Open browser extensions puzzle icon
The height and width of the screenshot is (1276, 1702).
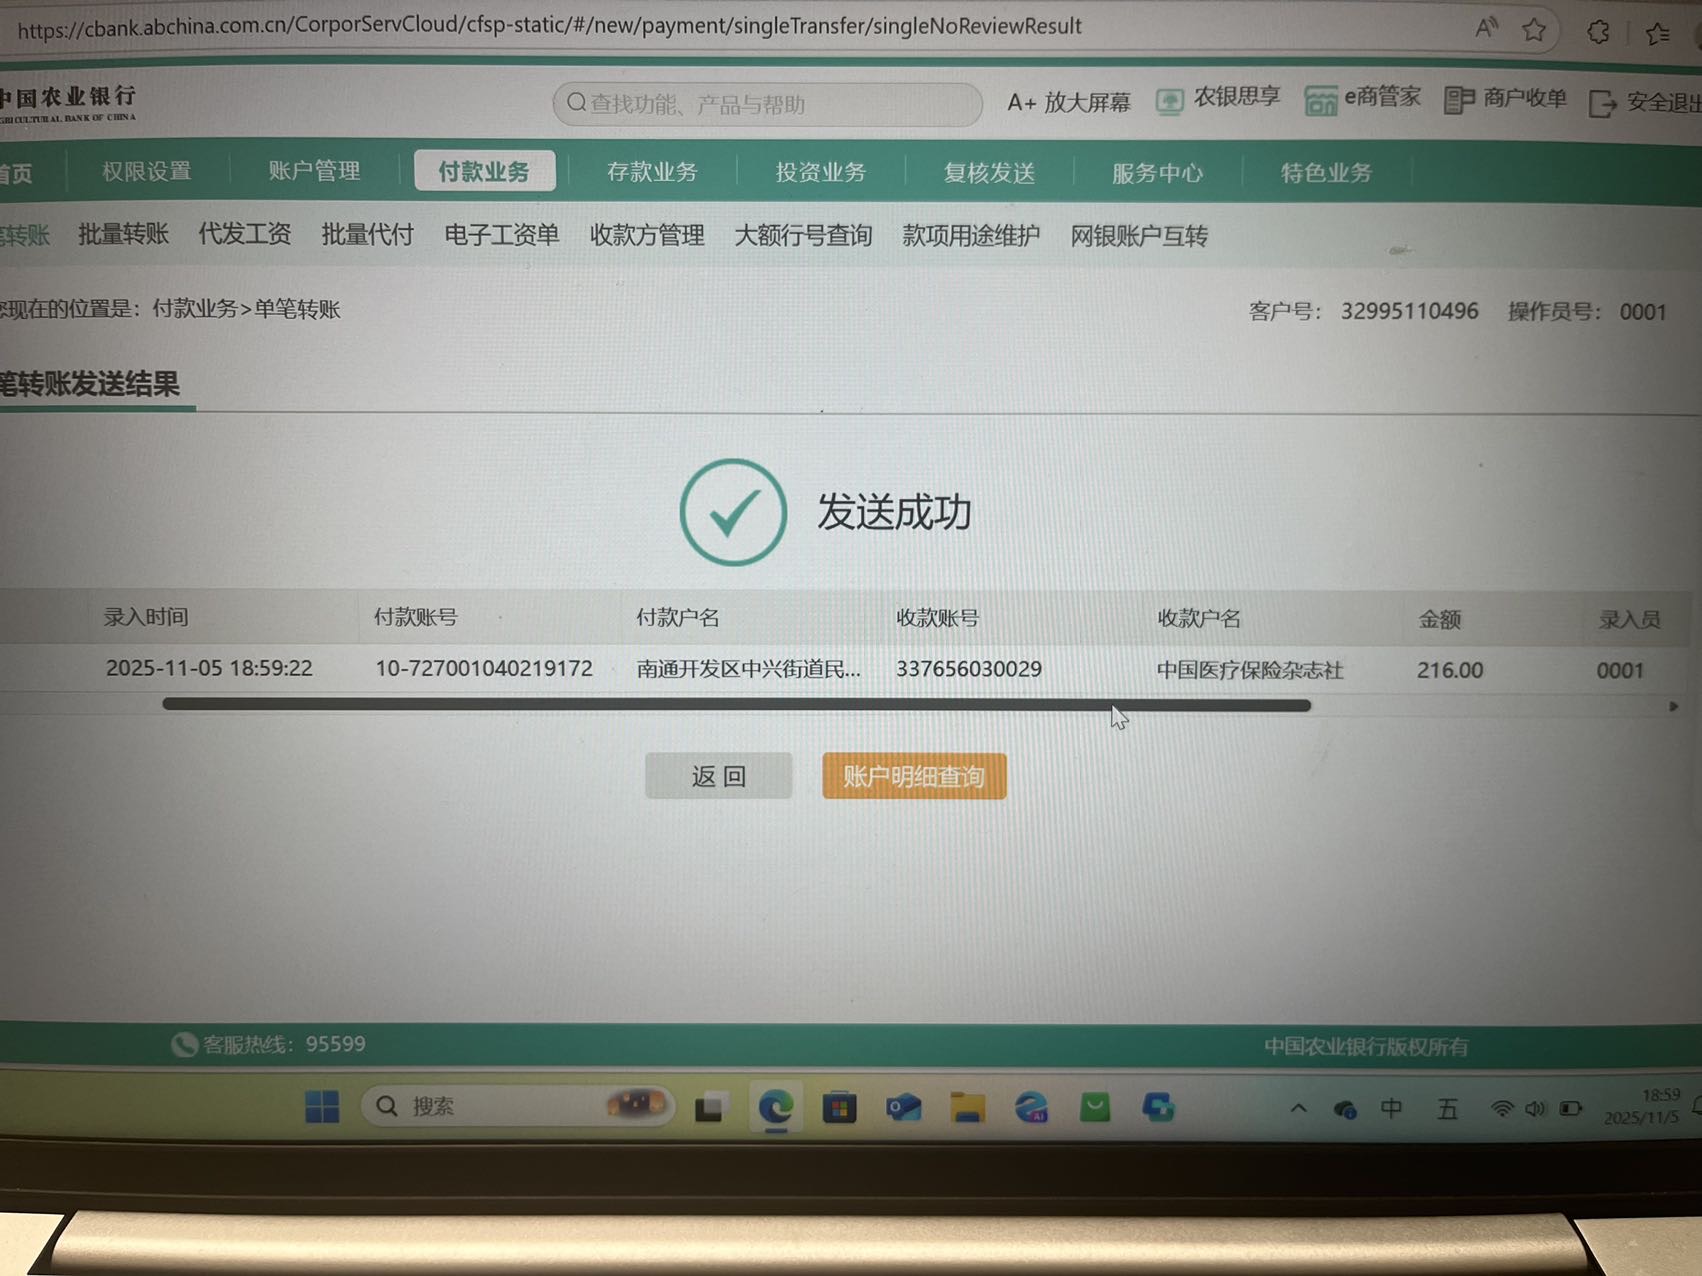(x=1598, y=32)
